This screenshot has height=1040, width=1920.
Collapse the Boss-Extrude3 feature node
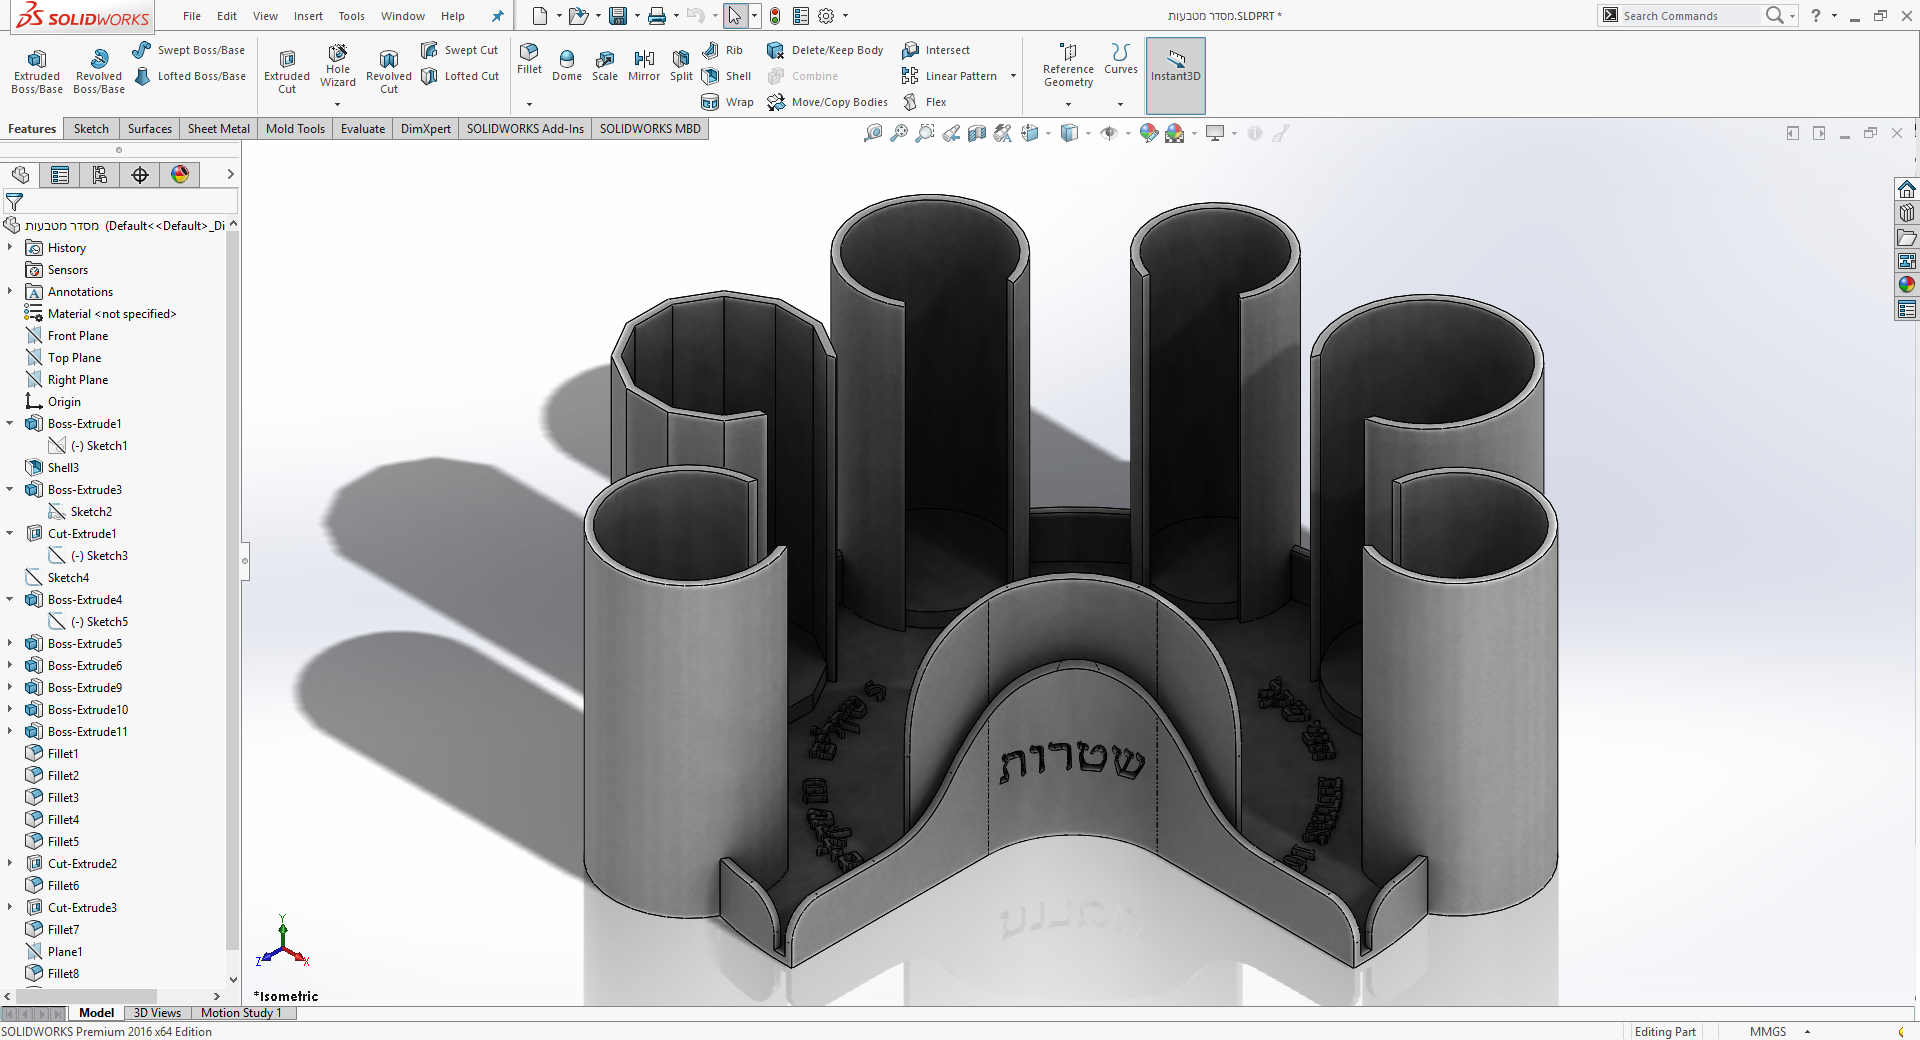10,489
